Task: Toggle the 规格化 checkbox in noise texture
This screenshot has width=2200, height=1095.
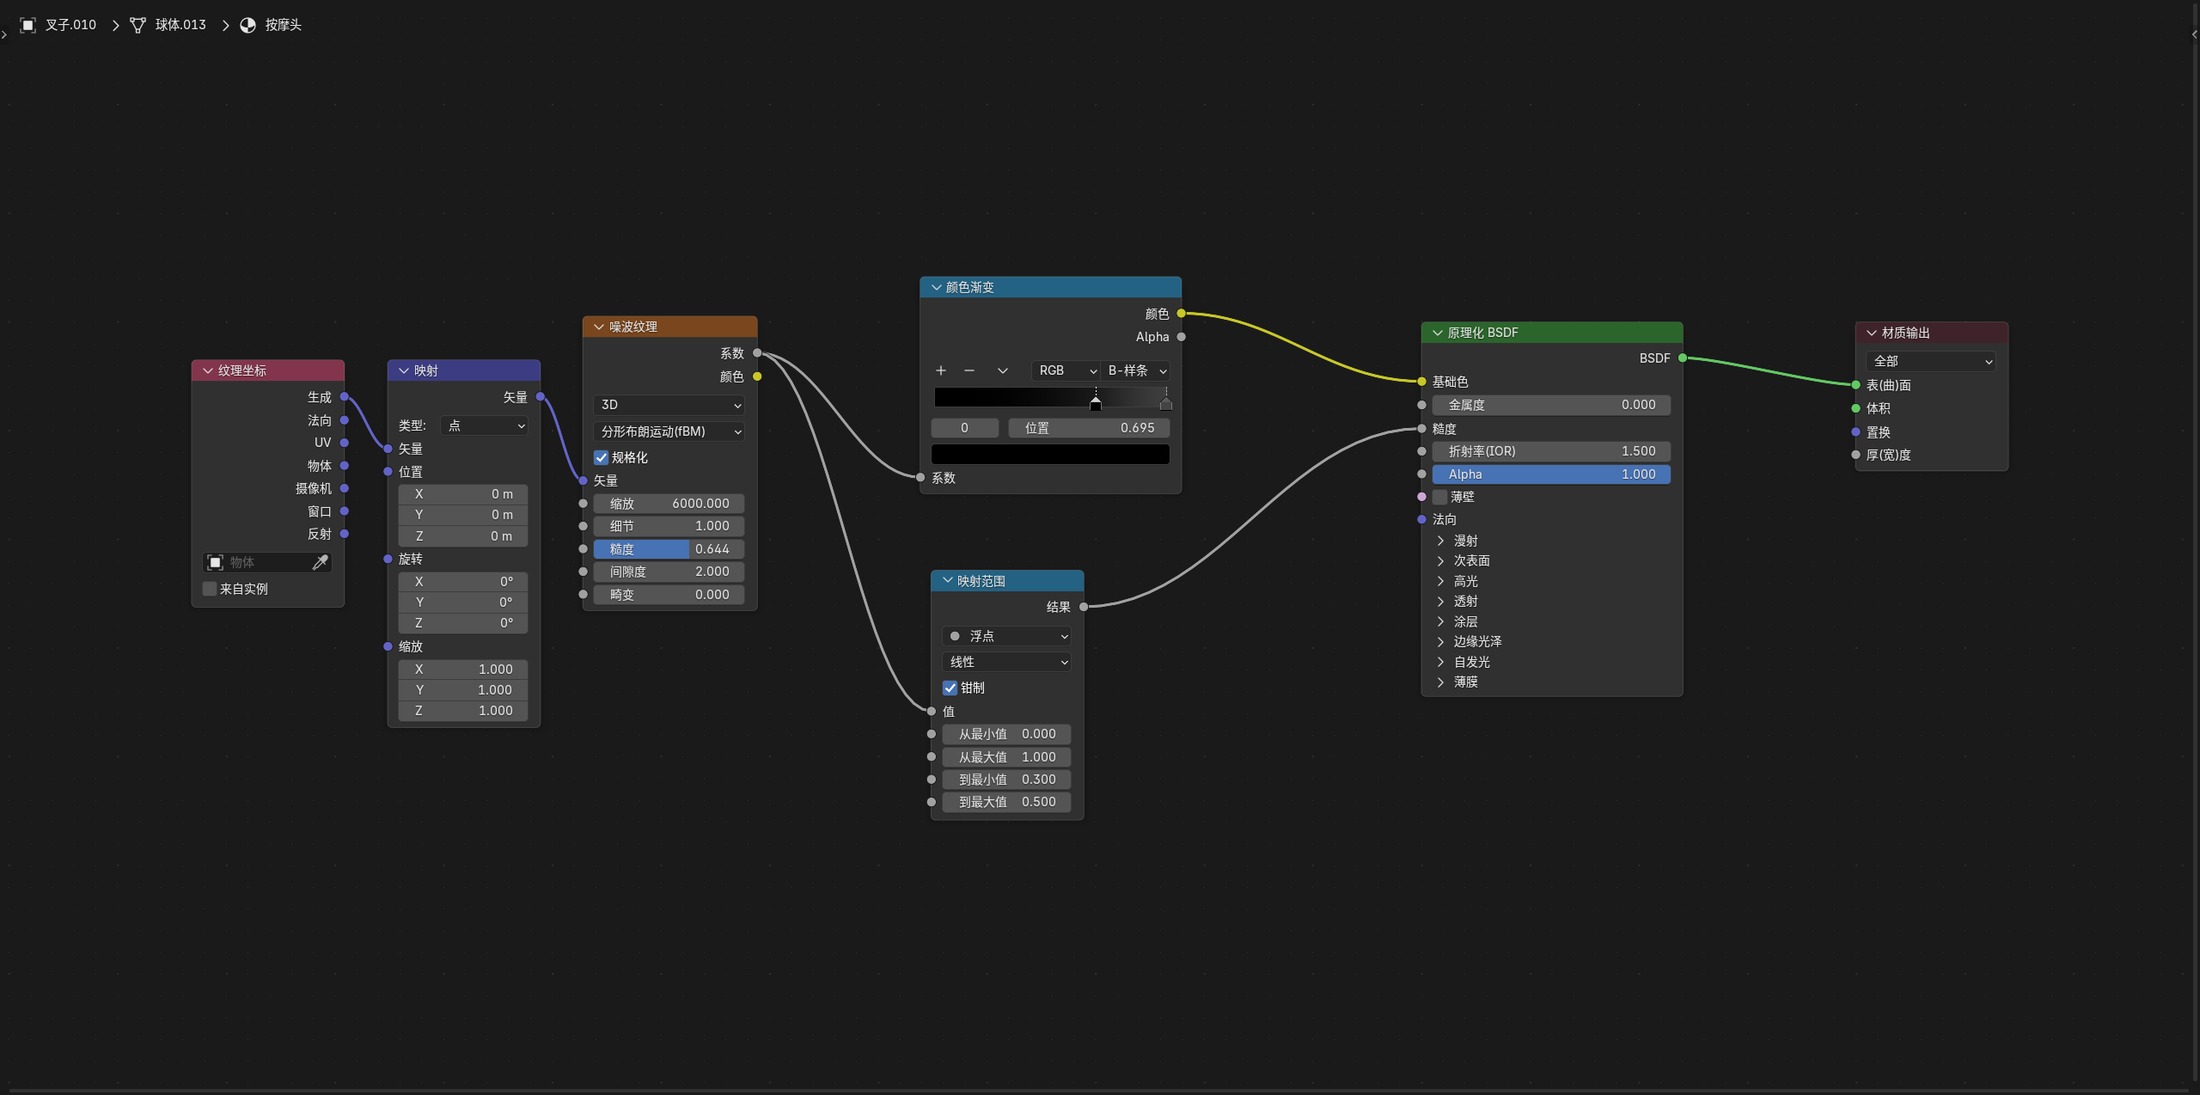Action: 601,458
